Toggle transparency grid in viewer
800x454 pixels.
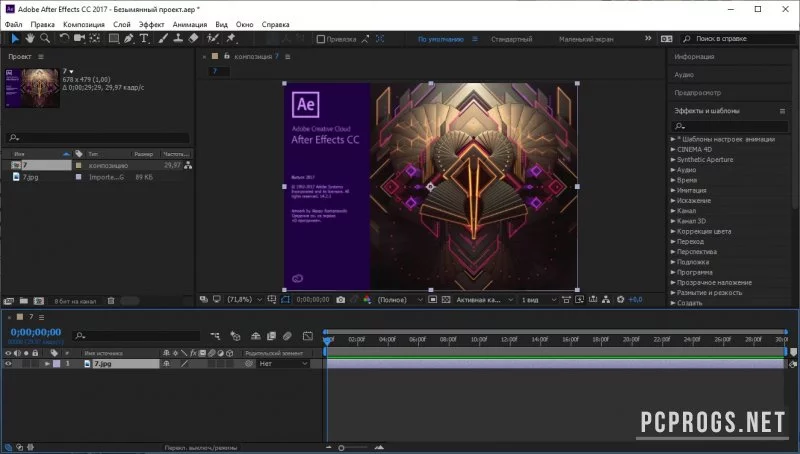click(x=446, y=300)
